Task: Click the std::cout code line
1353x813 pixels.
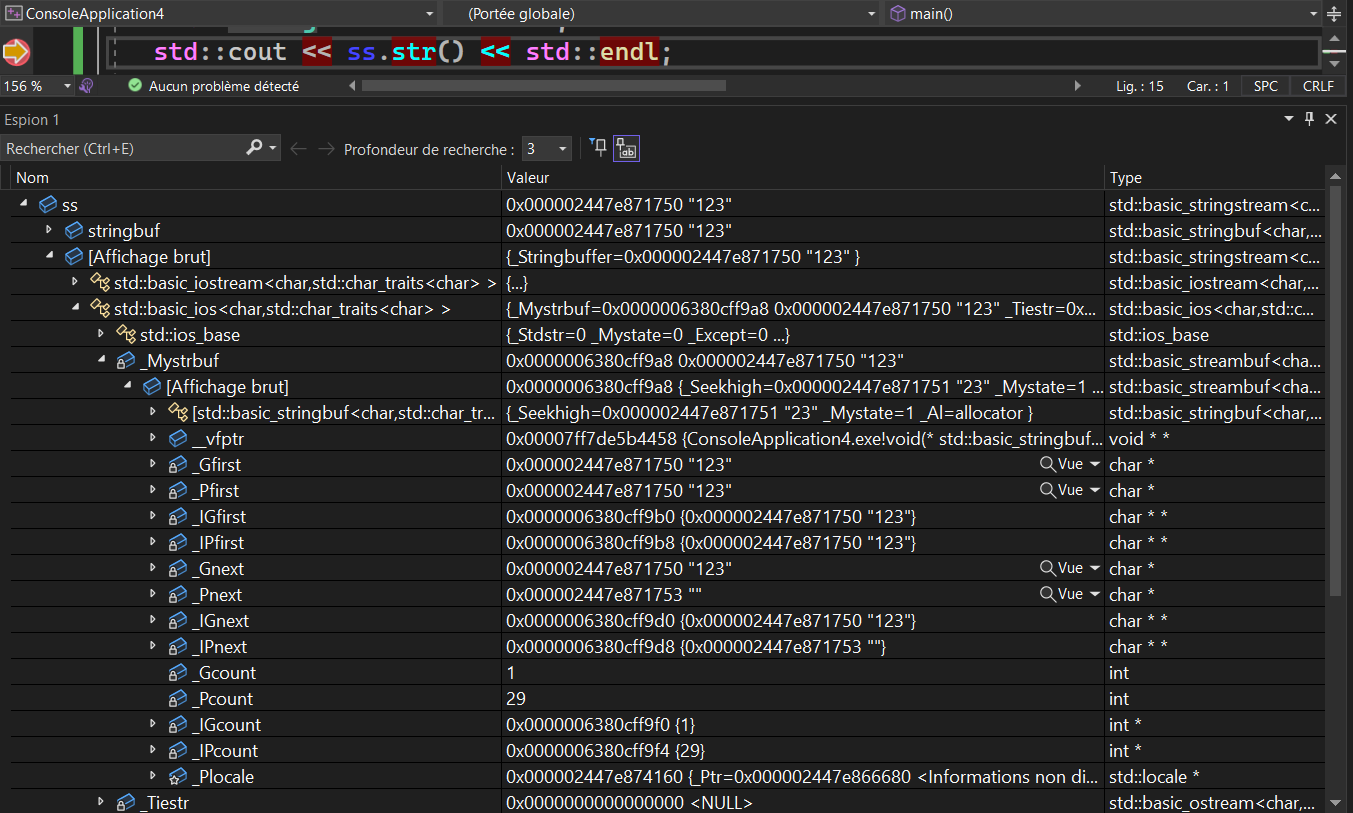Action: point(412,52)
